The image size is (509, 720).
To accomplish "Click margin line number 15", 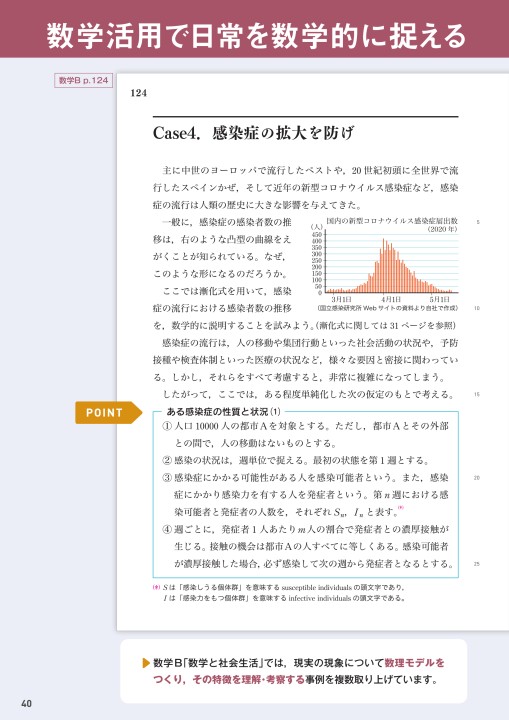I will (x=477, y=394).
